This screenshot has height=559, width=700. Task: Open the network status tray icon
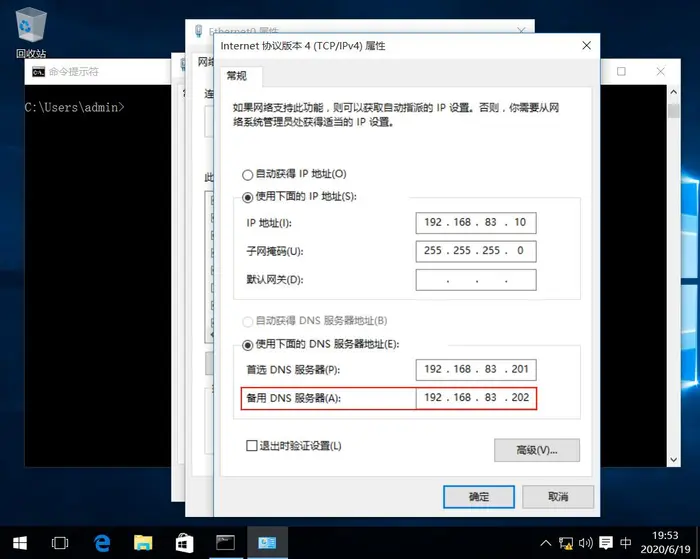(566, 543)
